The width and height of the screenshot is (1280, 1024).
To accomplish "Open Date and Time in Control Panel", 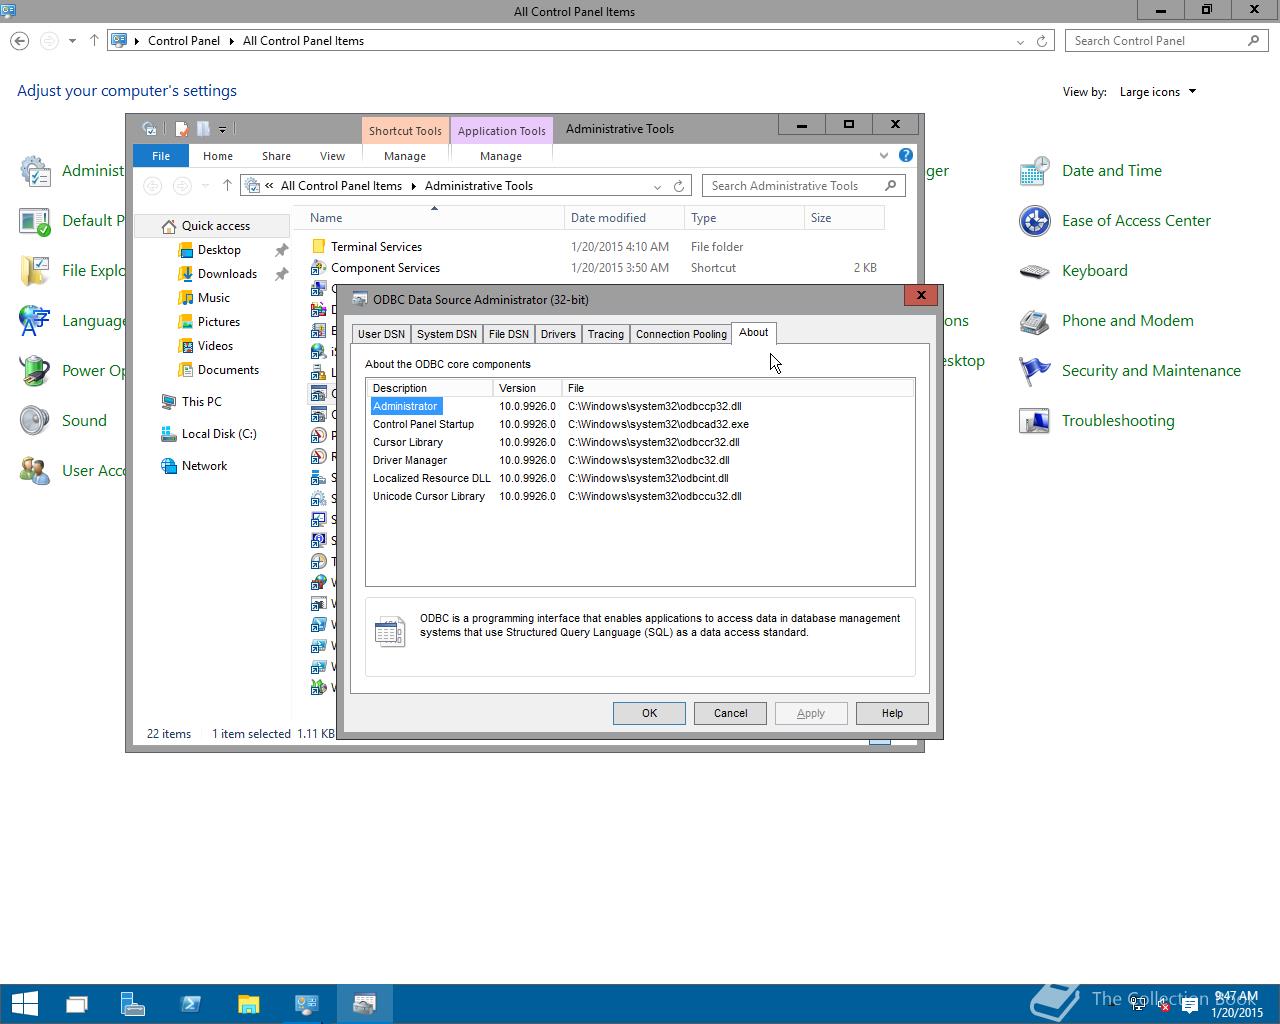I will click(x=1112, y=171).
